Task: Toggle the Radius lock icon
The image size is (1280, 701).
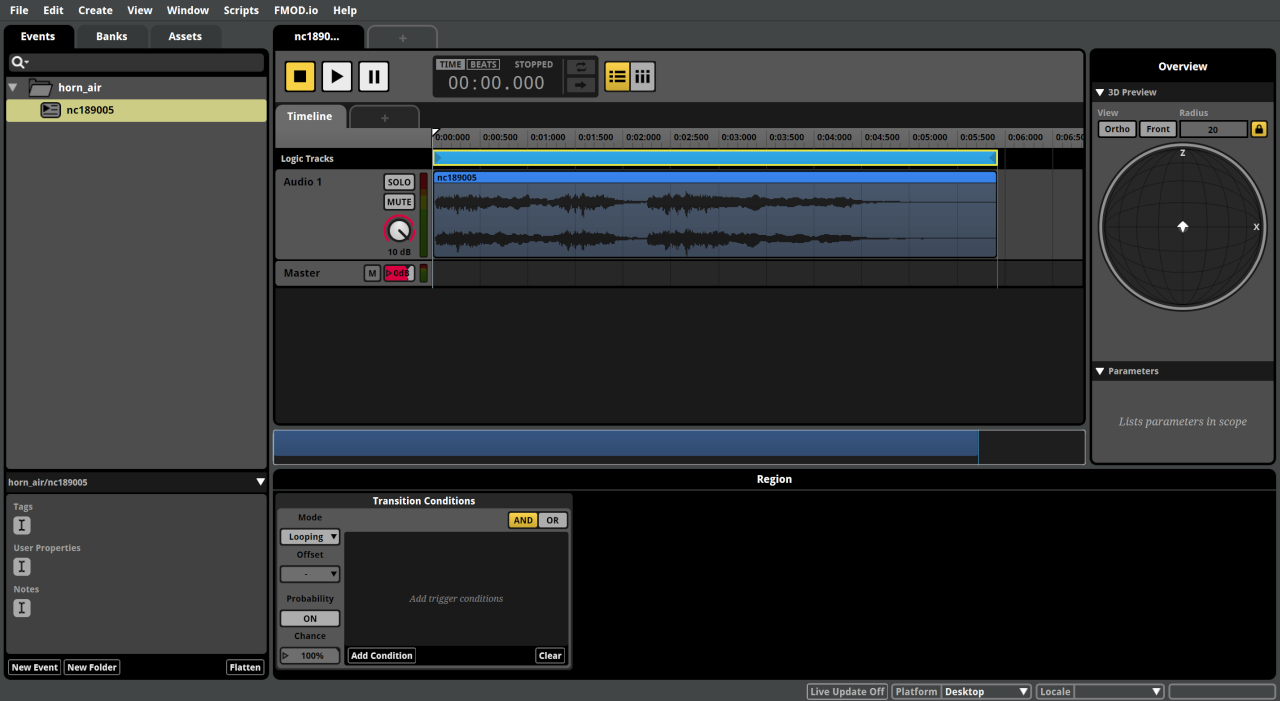Action: 1258,128
